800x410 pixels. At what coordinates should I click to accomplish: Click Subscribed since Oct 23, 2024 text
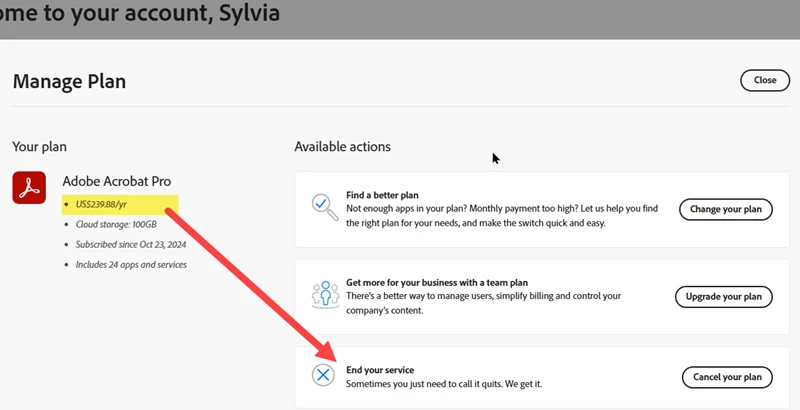click(131, 245)
